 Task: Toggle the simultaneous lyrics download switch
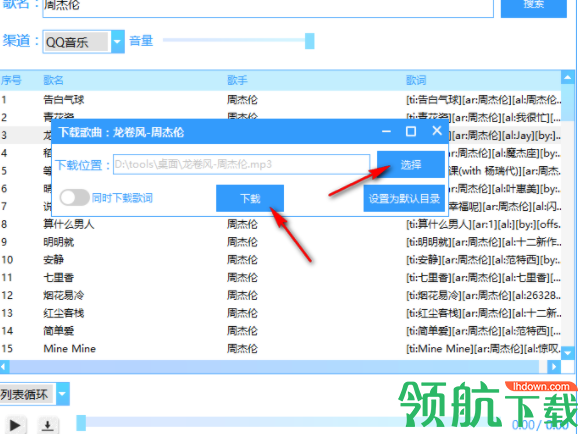click(75, 198)
